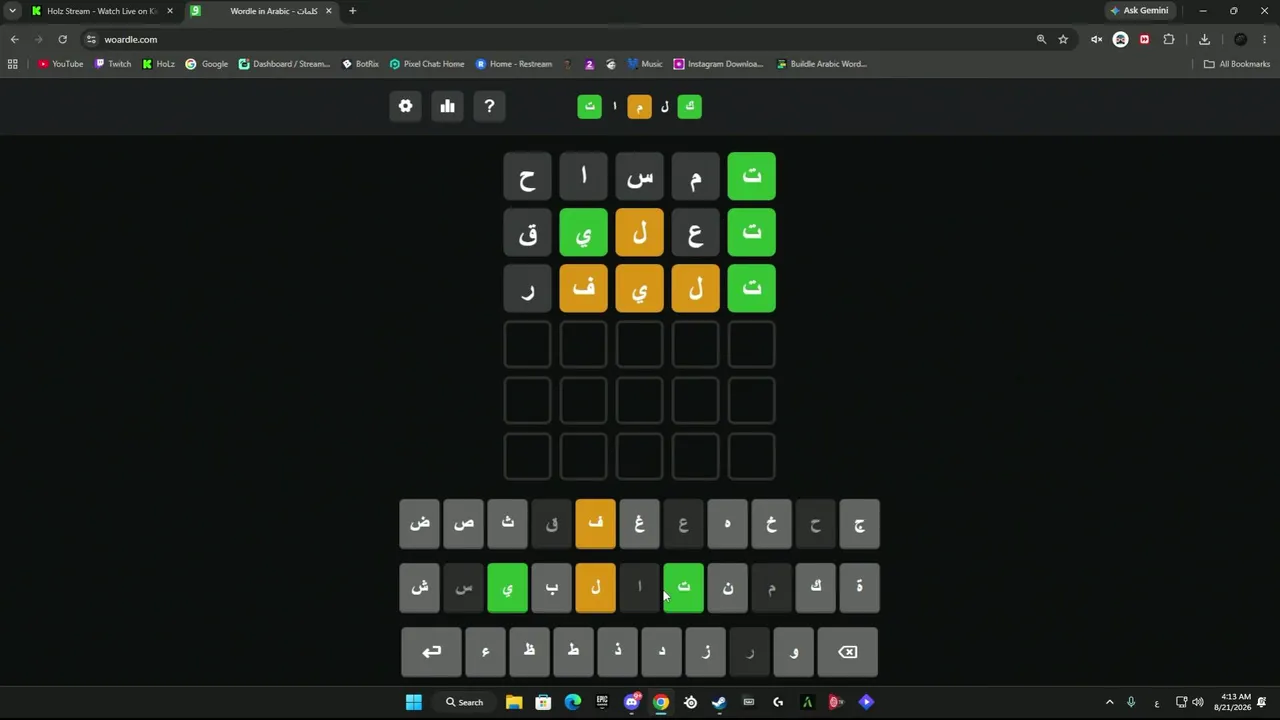Tap the ه key

tap(727, 524)
